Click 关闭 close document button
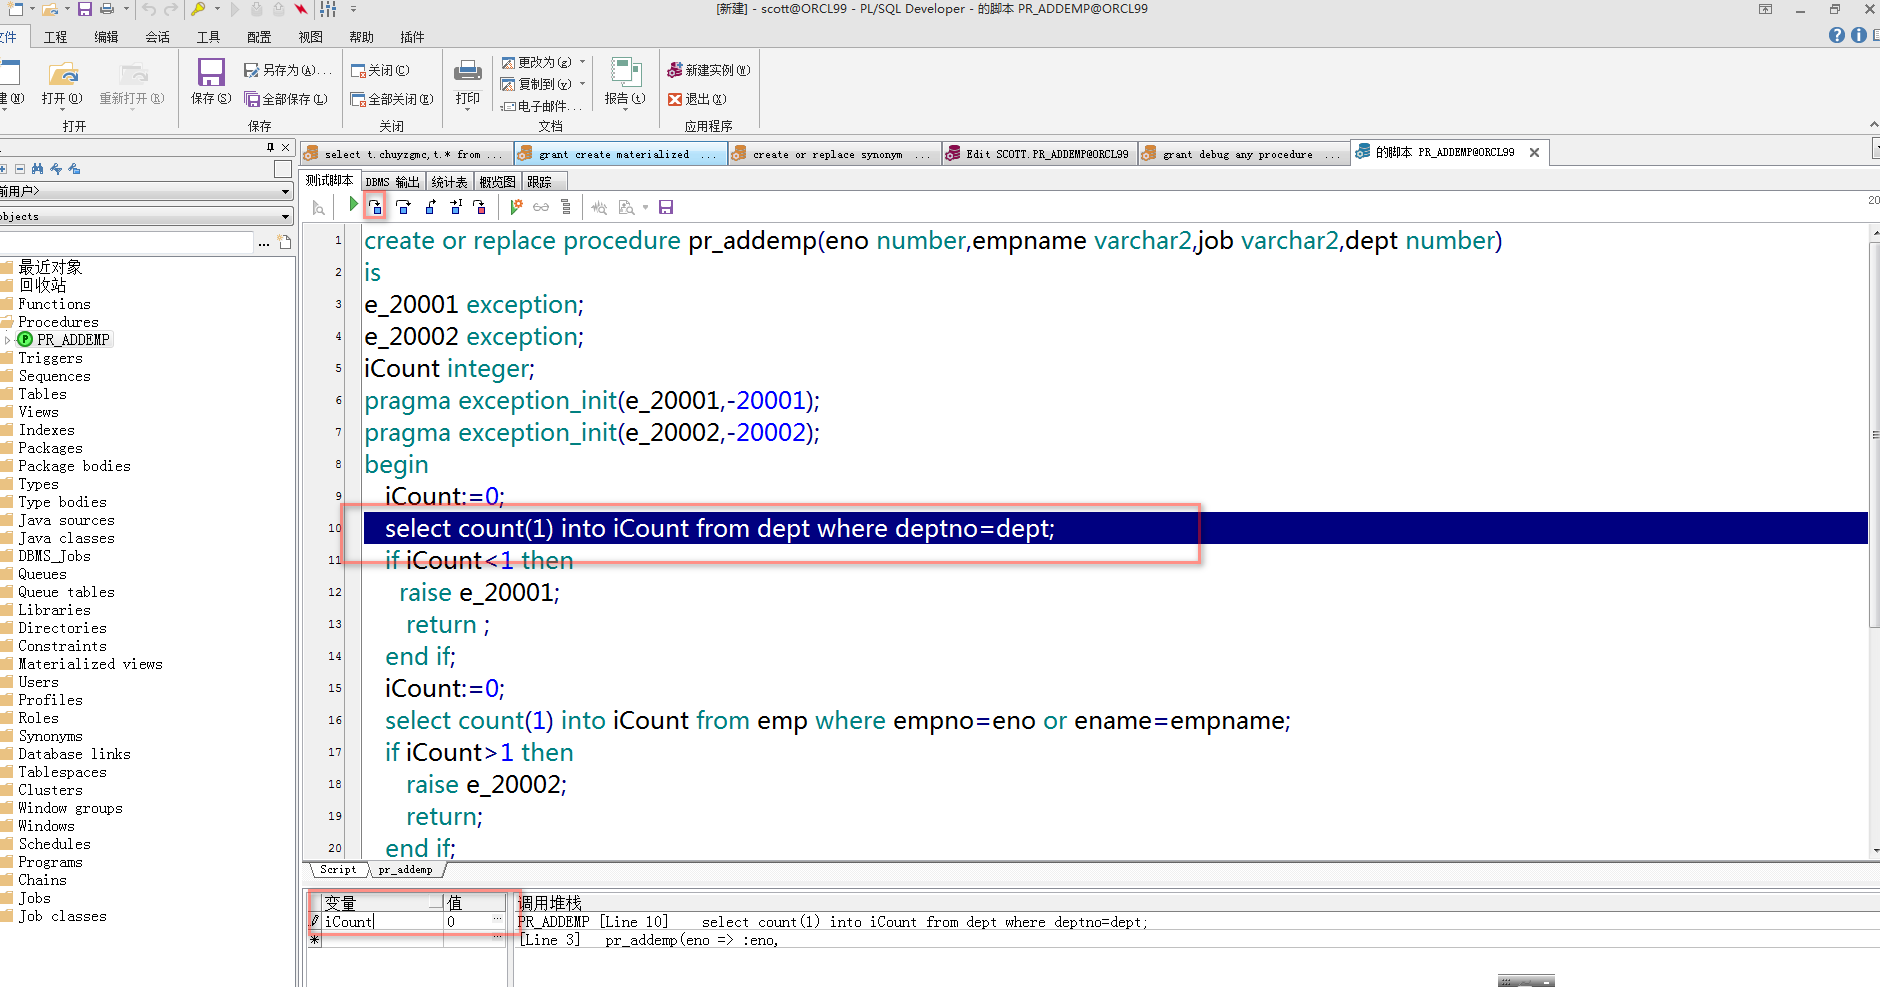 [x=380, y=70]
